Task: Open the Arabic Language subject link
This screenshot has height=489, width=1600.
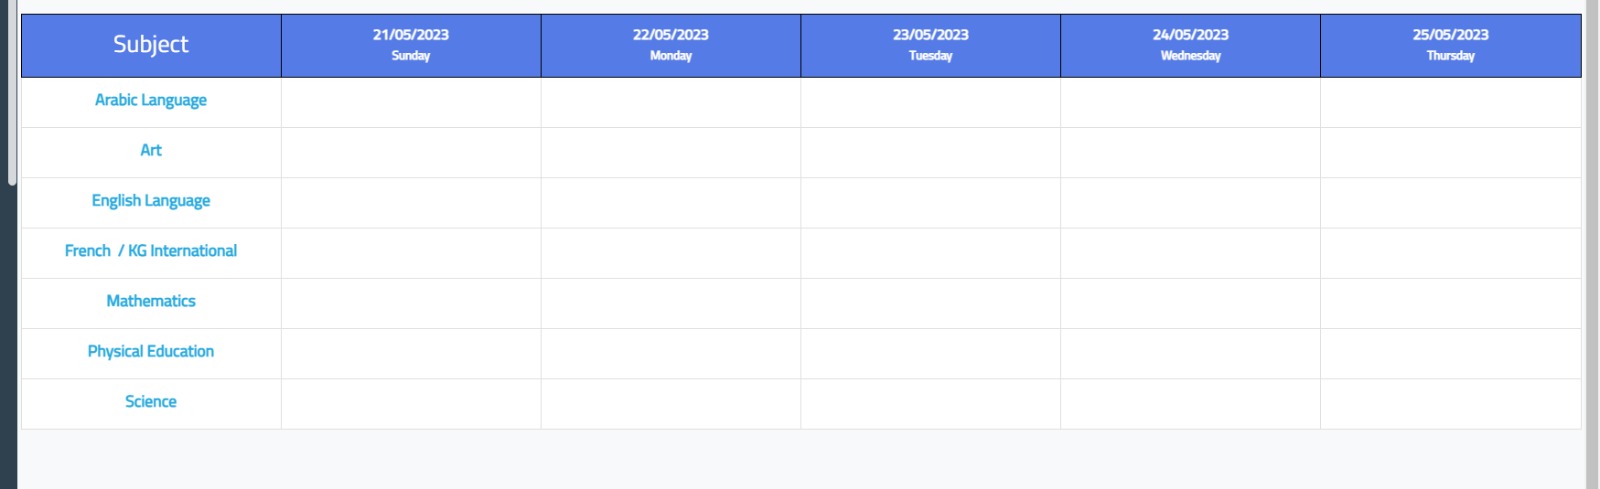Action: [151, 100]
